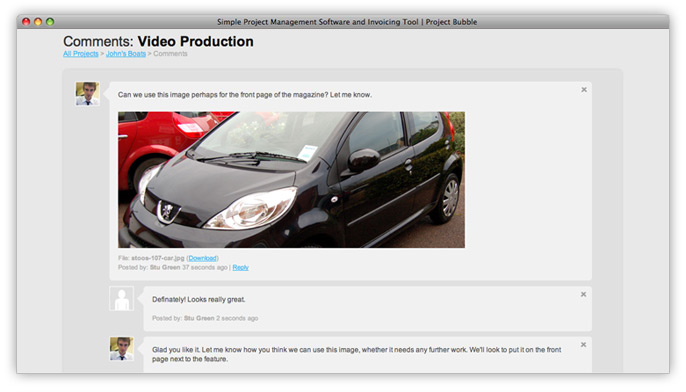Reply to the magazine front page comment
The image size is (686, 392).
point(241,267)
